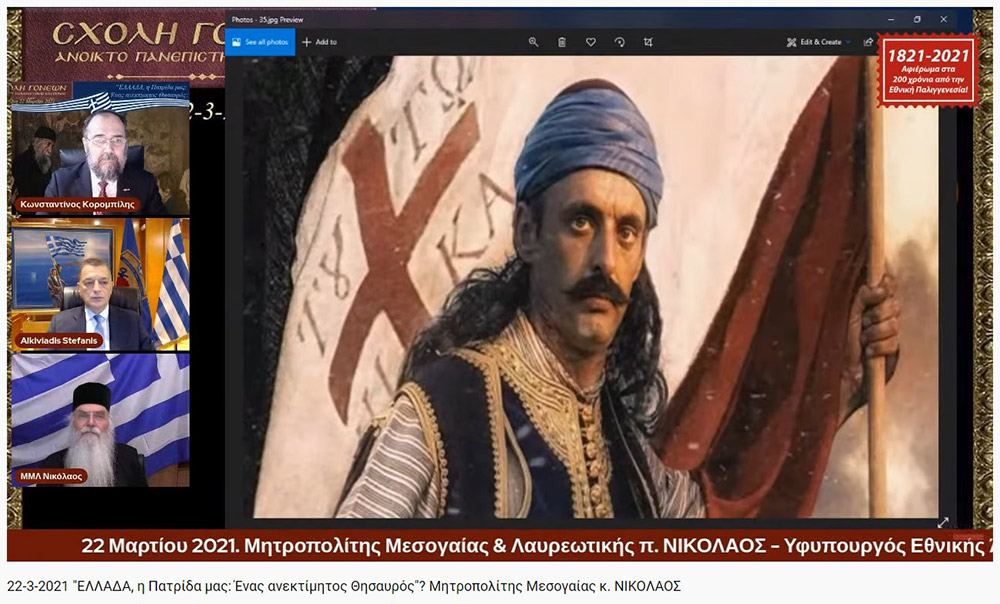Zoom in using the magnifier icon
This screenshot has height=604, width=1000.
[x=533, y=42]
